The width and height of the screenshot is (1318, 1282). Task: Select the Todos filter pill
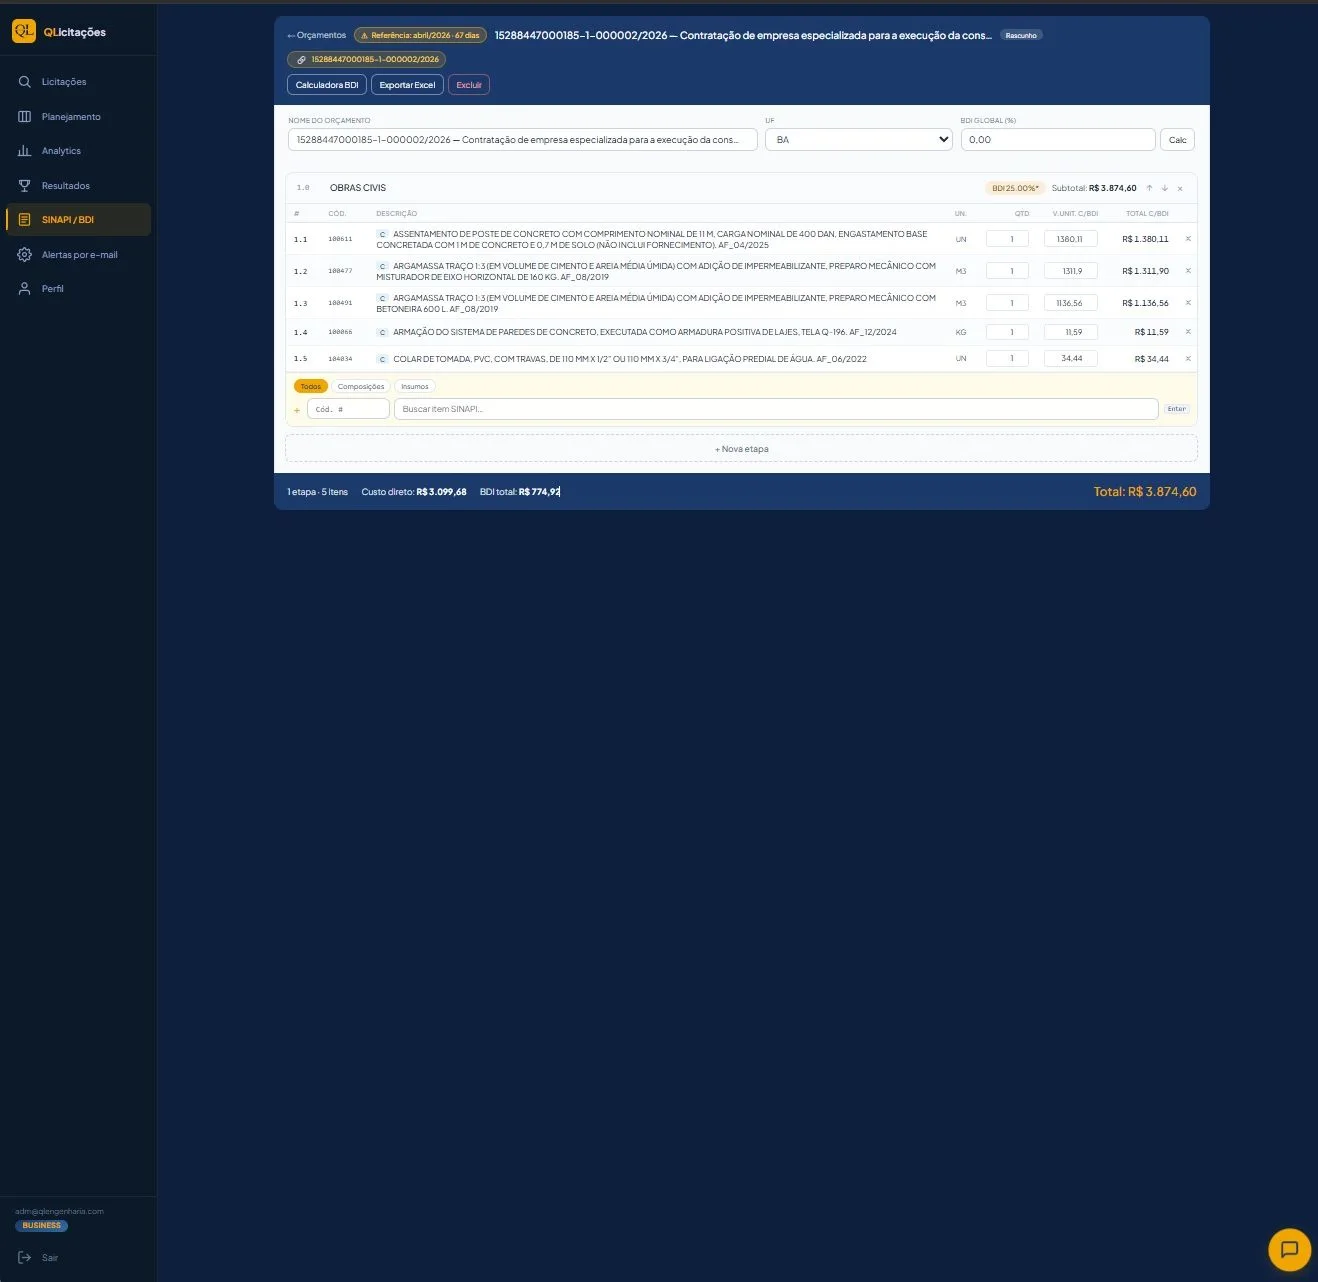pos(311,387)
